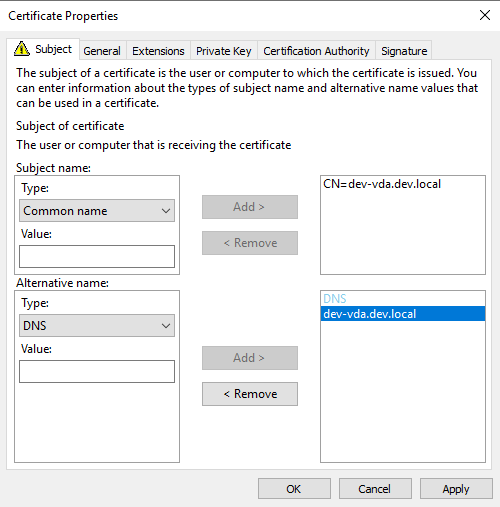Remove the selected alternative name entry
Viewport: 500px width, 507px height.
pyautogui.click(x=250, y=394)
